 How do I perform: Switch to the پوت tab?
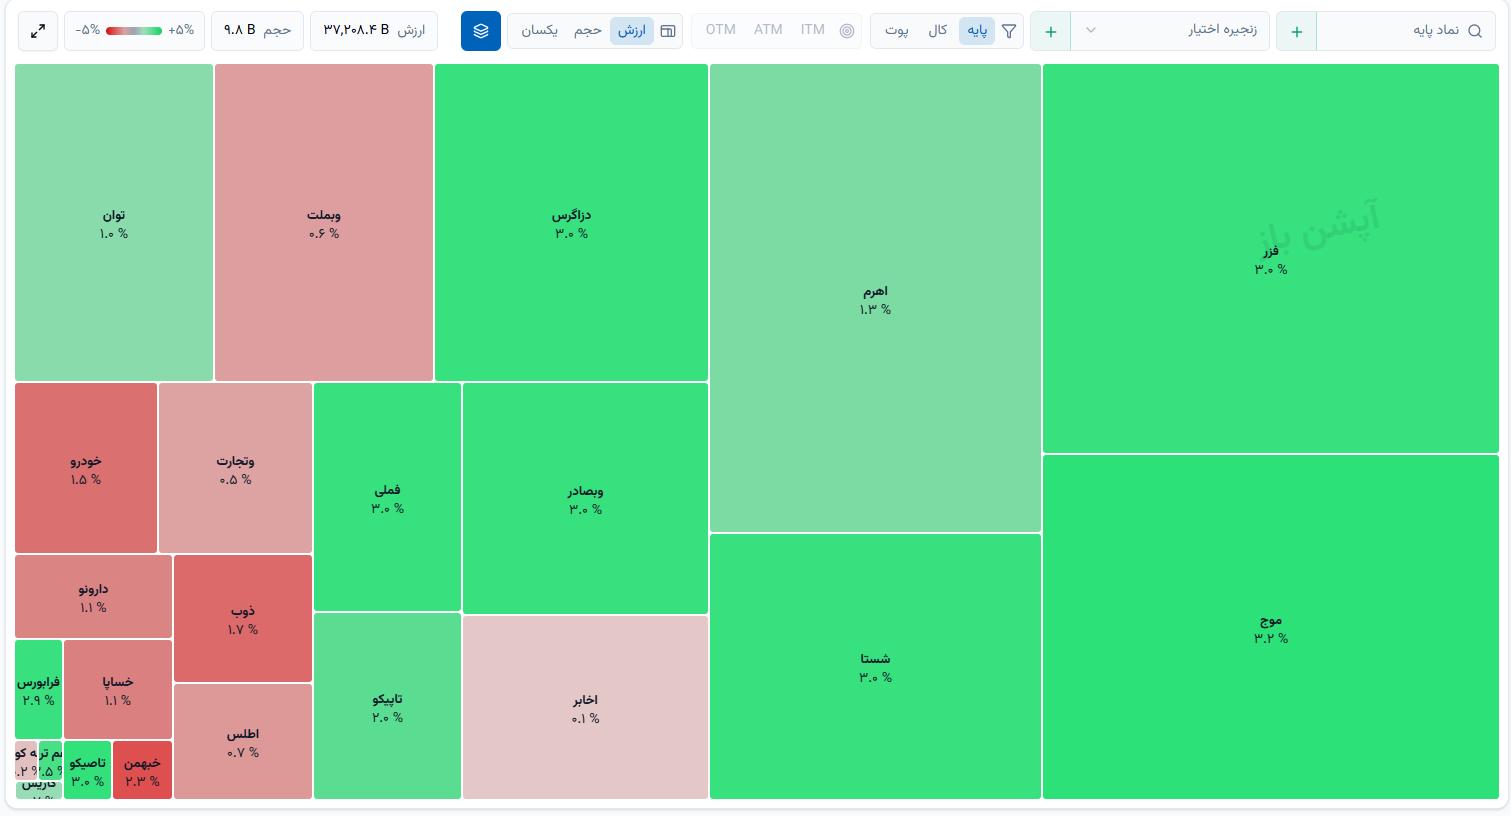tap(897, 31)
